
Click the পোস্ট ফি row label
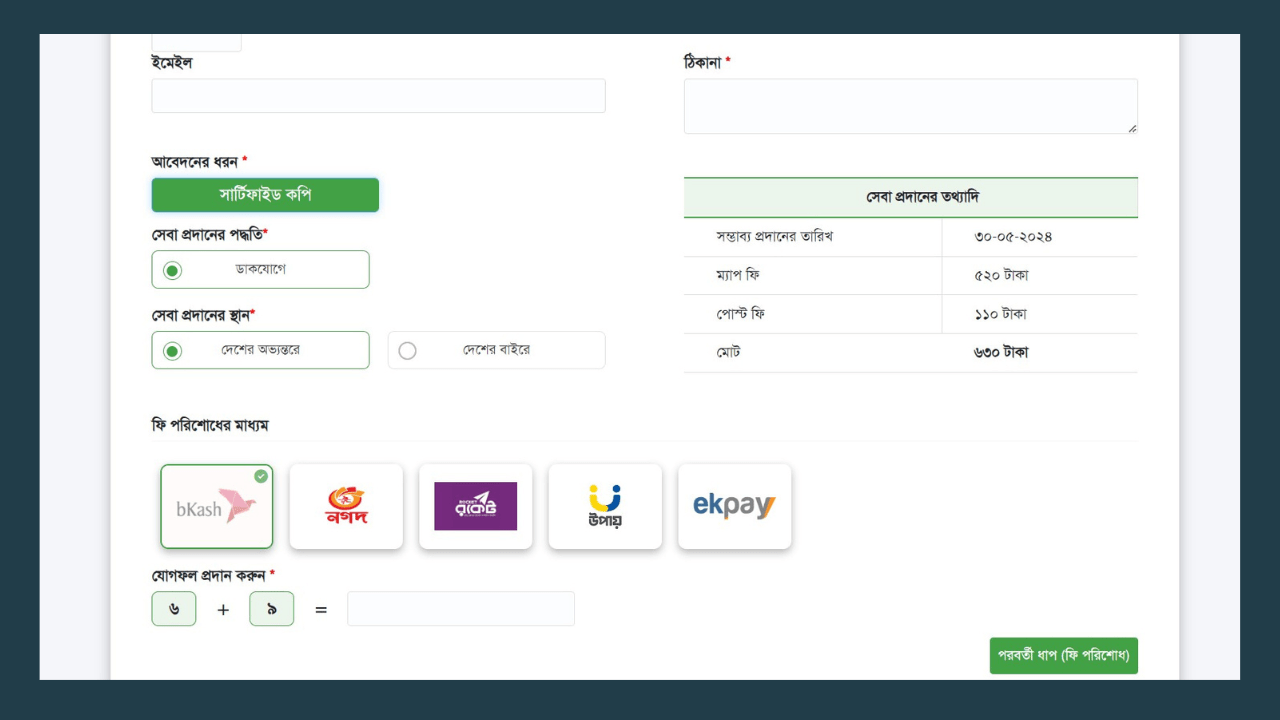741,314
